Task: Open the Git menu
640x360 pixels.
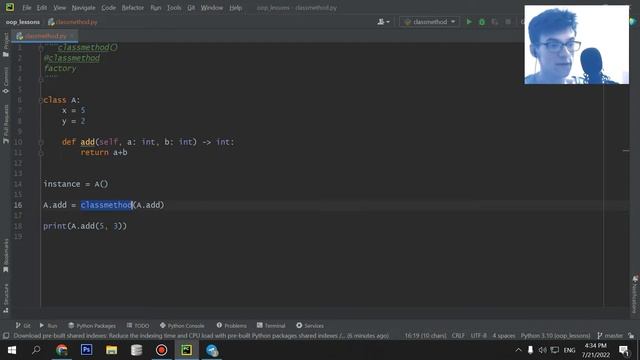Action: 191,7
